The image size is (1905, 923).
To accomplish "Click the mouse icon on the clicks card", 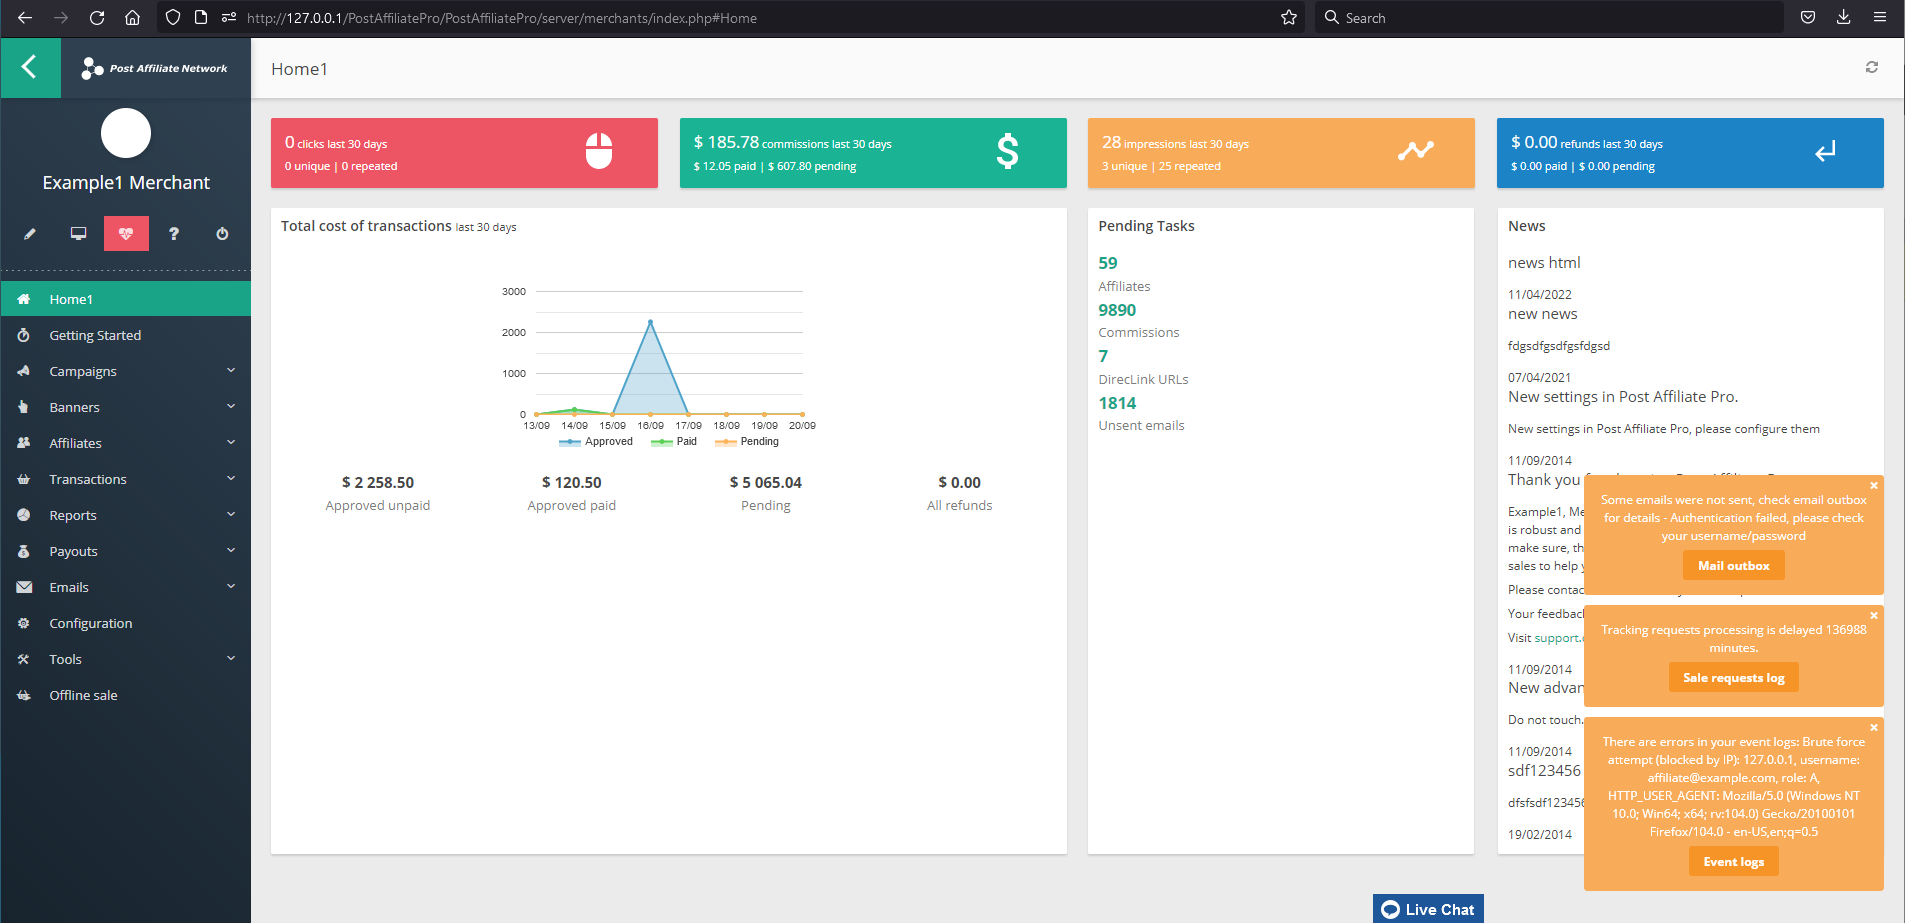I will (x=598, y=151).
